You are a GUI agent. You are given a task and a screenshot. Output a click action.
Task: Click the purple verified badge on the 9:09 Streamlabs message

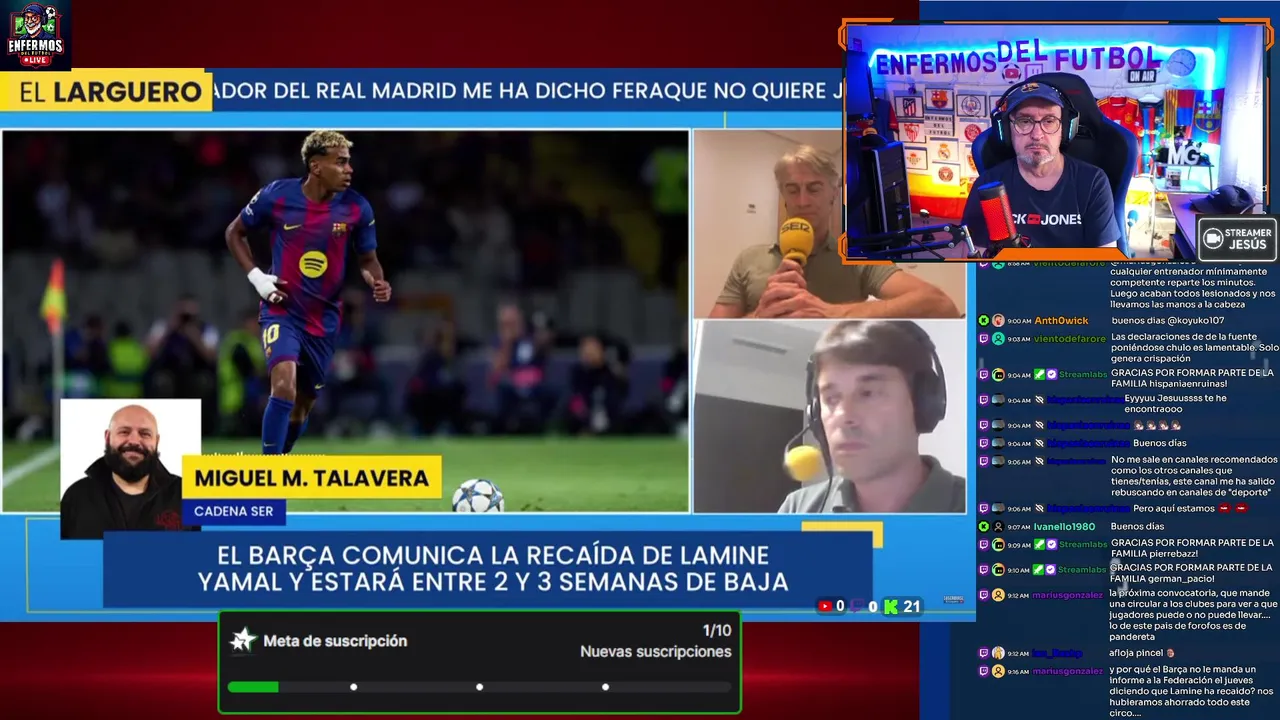pos(1051,544)
